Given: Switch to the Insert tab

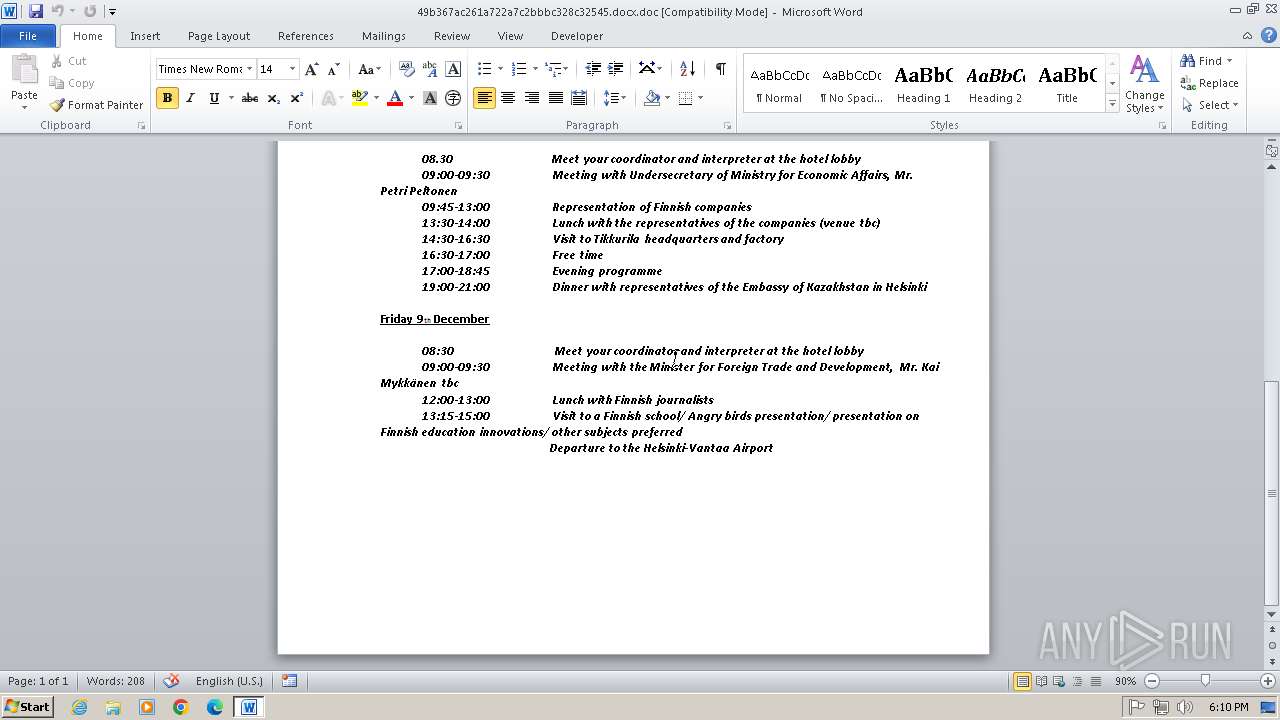Looking at the screenshot, I should point(145,36).
